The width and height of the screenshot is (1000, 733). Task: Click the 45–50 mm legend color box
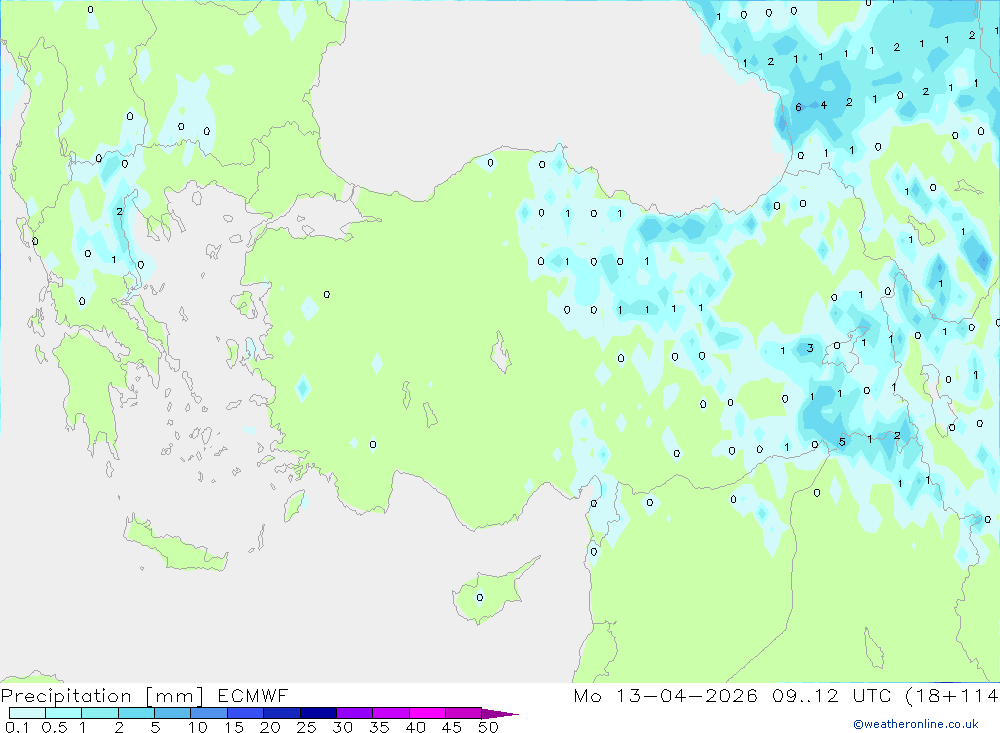click(464, 713)
